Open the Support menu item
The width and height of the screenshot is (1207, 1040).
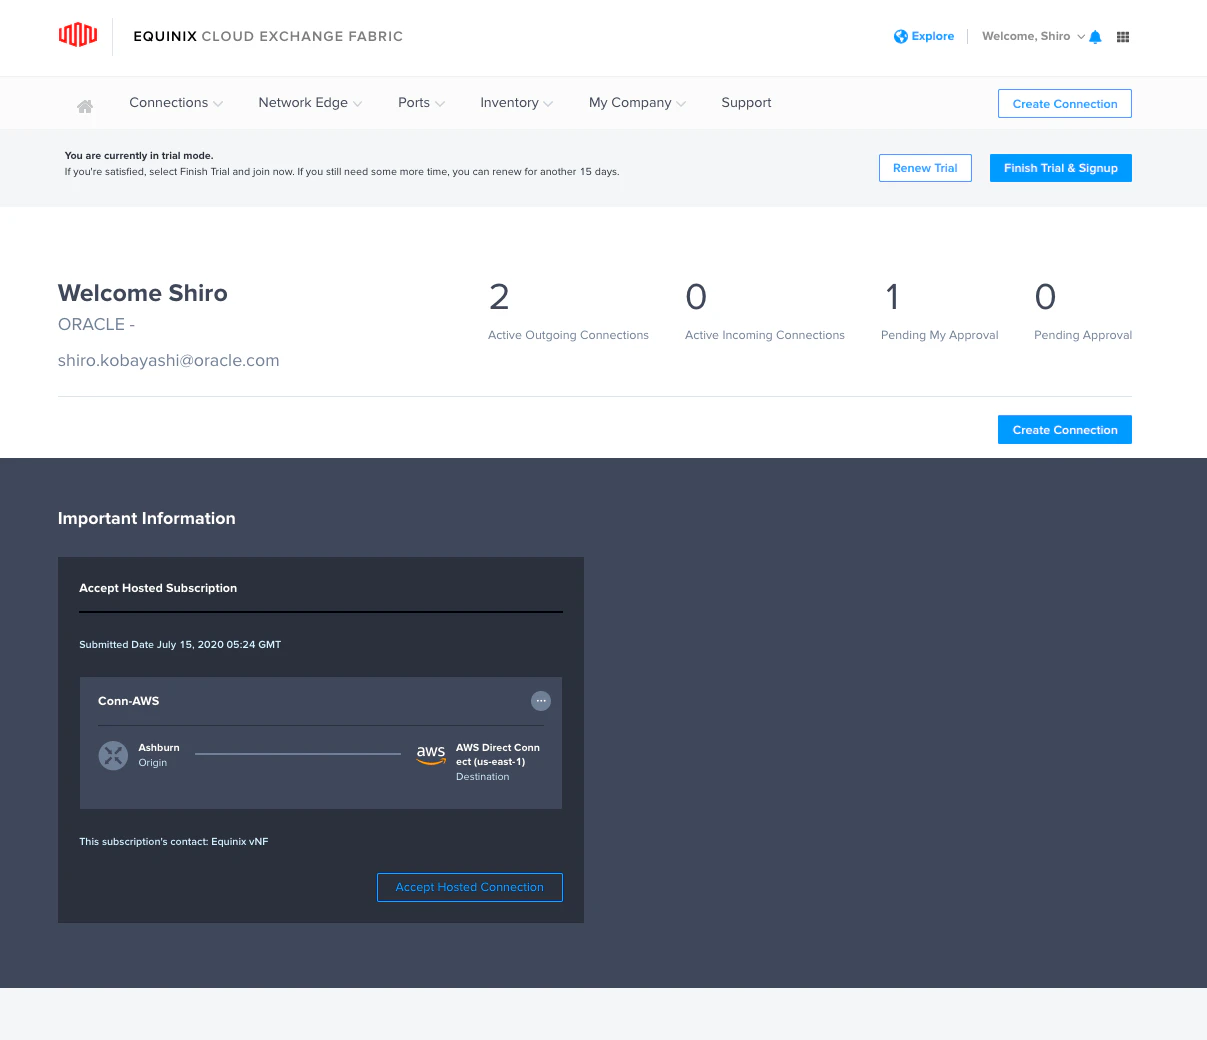pyautogui.click(x=746, y=103)
